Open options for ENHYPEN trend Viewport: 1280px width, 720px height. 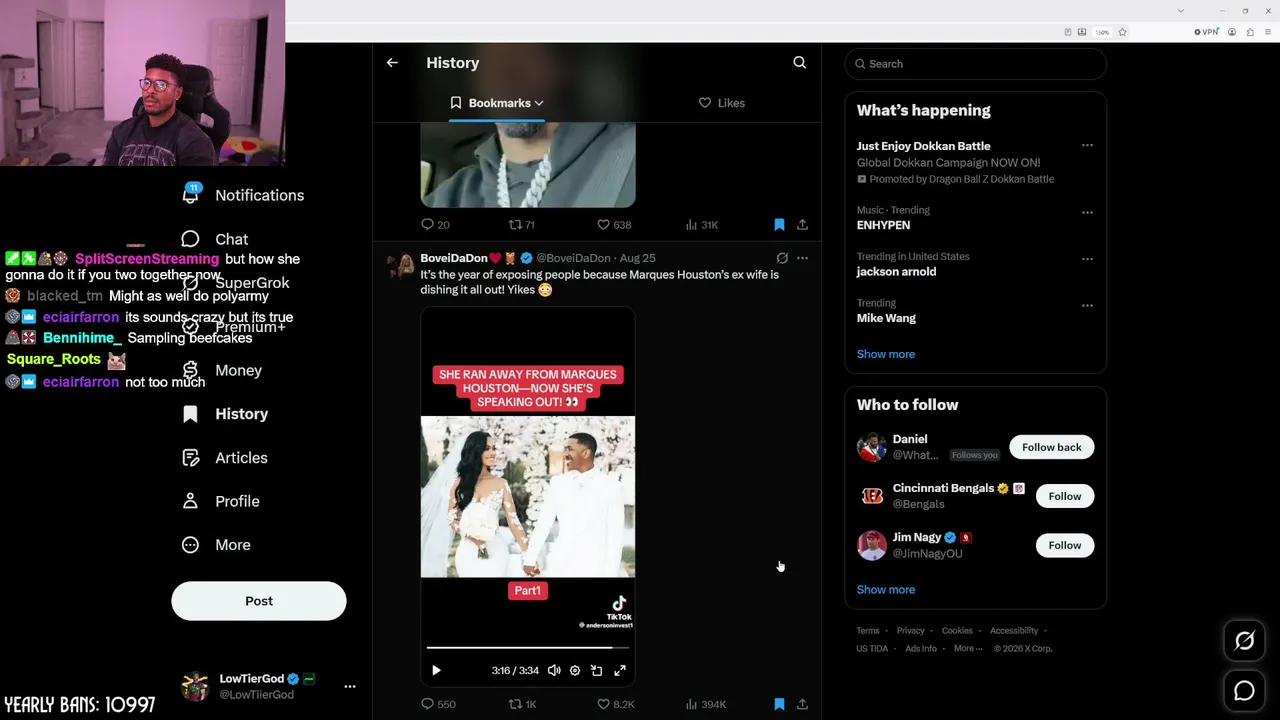pos(1087,212)
